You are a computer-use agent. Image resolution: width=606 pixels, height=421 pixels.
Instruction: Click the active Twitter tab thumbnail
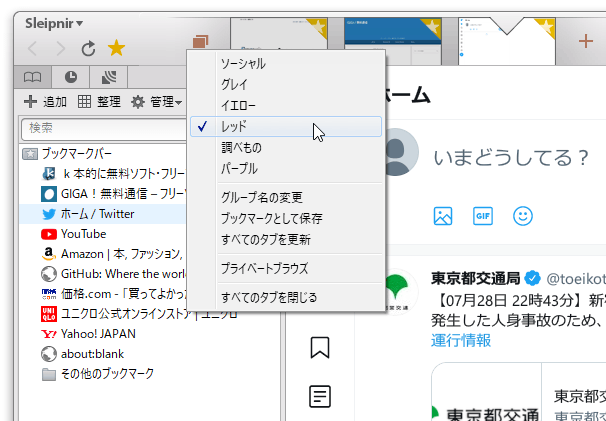click(507, 41)
